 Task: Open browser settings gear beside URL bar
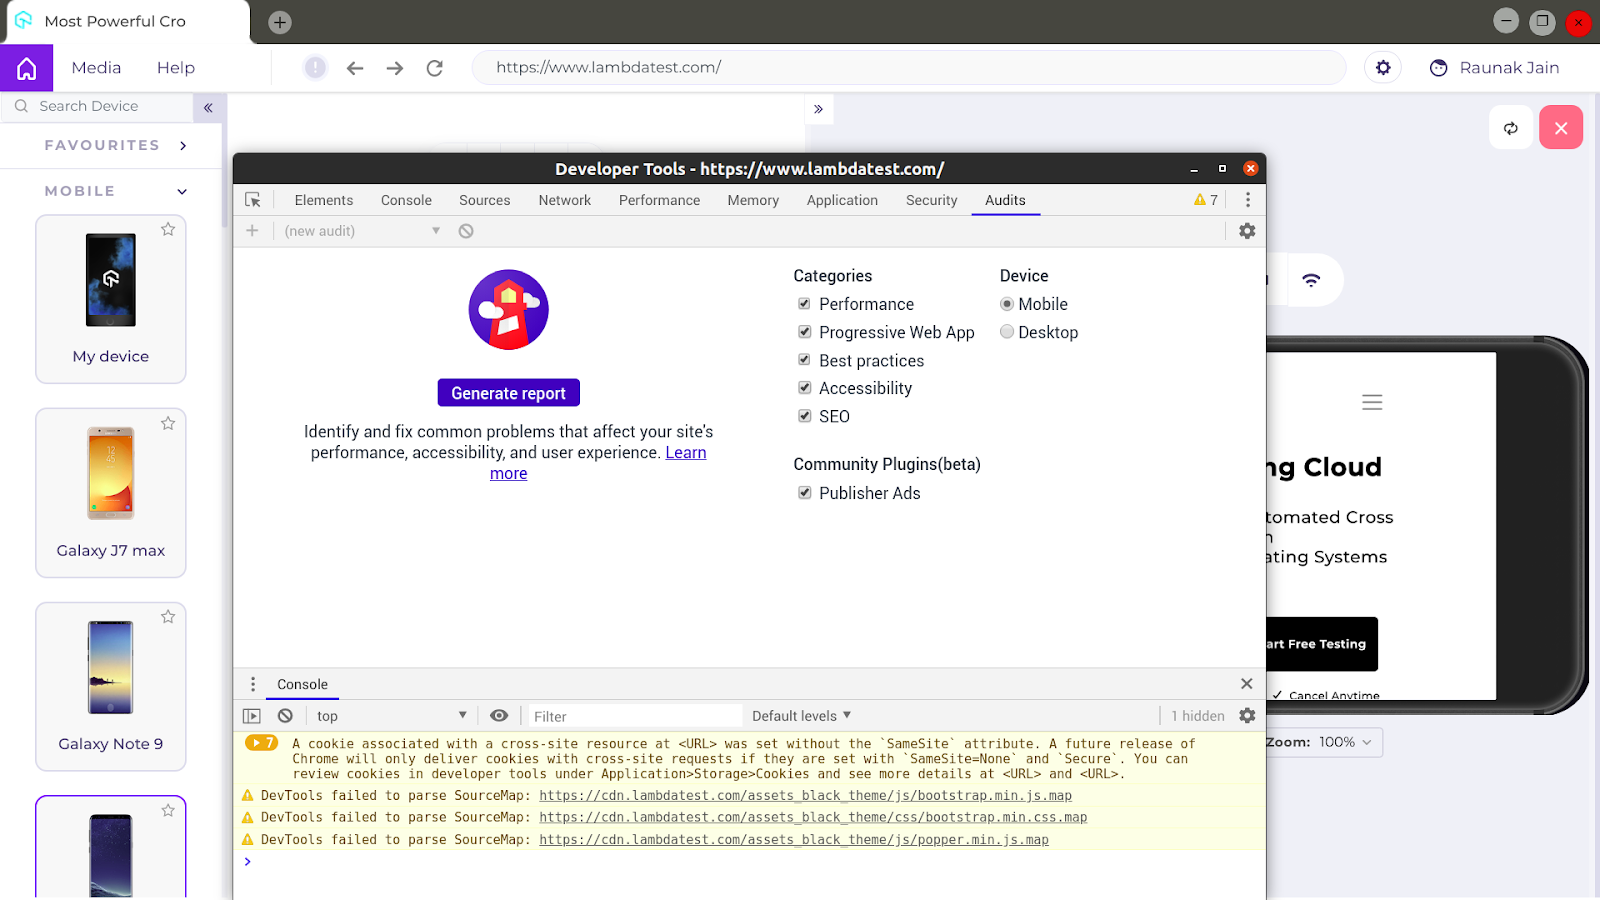(1383, 67)
